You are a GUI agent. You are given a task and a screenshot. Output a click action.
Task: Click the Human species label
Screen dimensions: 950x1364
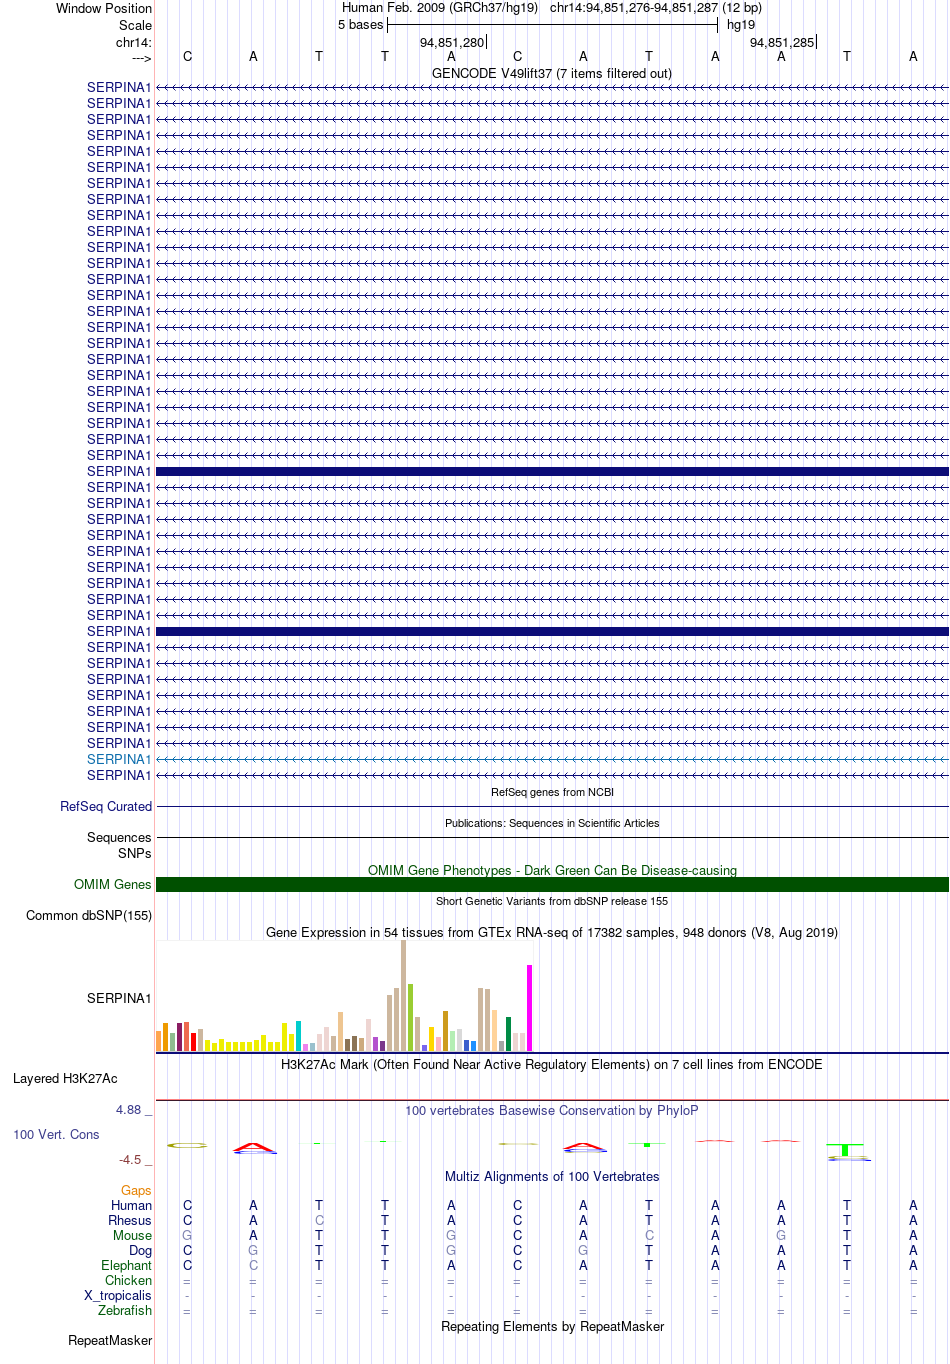(131, 1205)
